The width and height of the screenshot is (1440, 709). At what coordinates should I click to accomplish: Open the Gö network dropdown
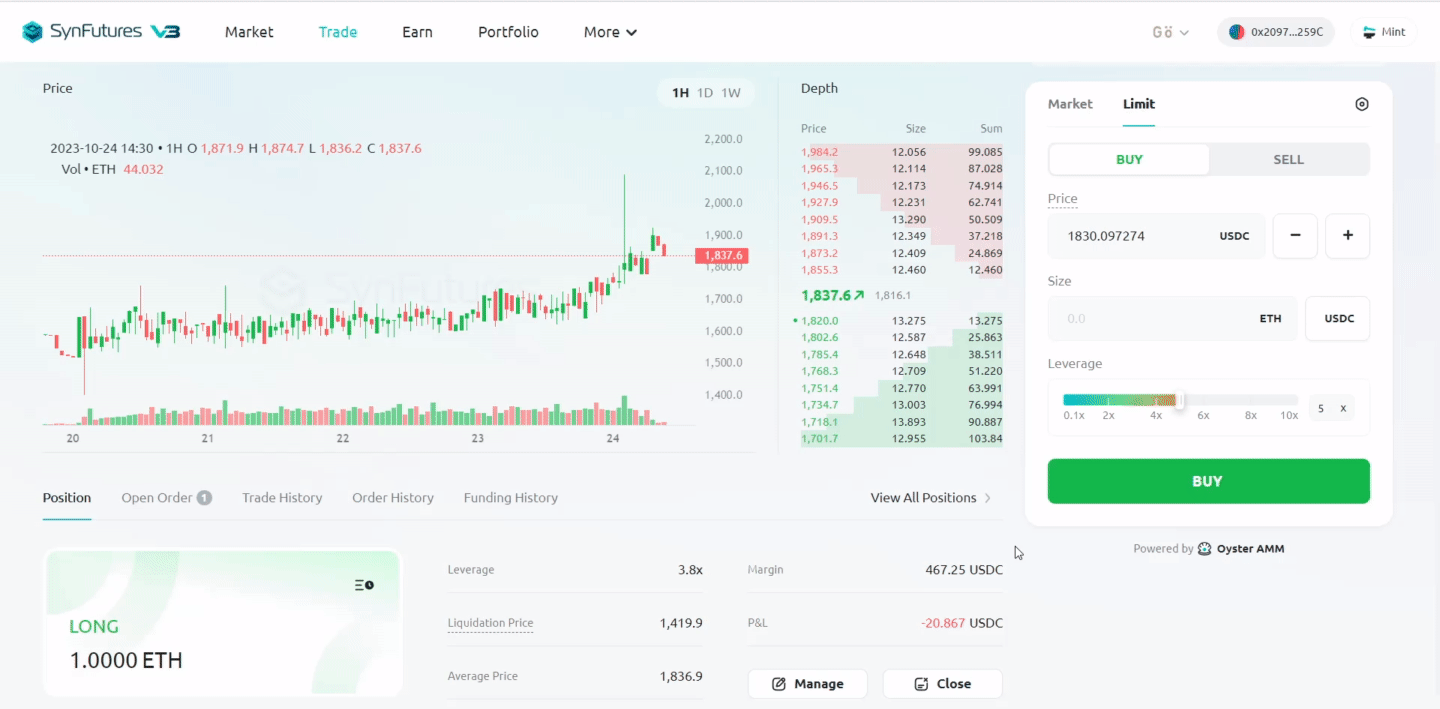point(1170,32)
